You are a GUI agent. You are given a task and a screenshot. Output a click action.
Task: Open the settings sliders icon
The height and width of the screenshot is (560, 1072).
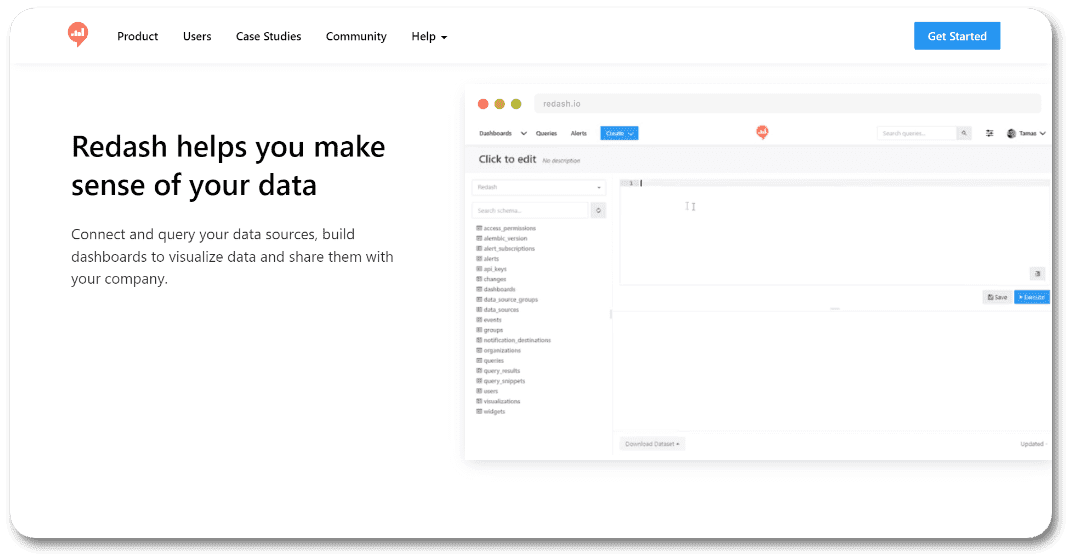pyautogui.click(x=989, y=133)
